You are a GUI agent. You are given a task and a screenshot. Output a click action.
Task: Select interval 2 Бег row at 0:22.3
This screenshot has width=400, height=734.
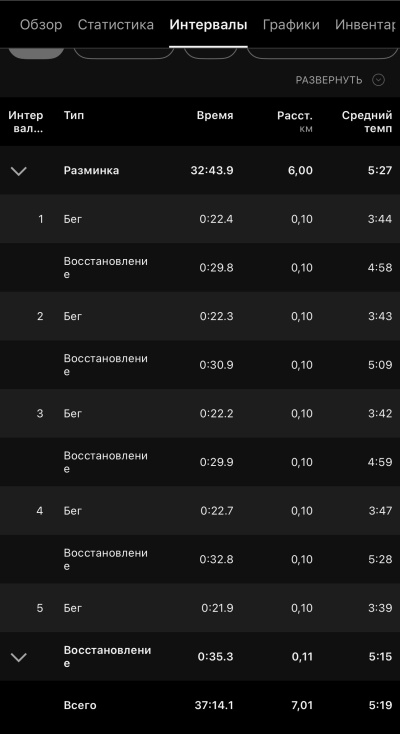pyautogui.click(x=200, y=316)
